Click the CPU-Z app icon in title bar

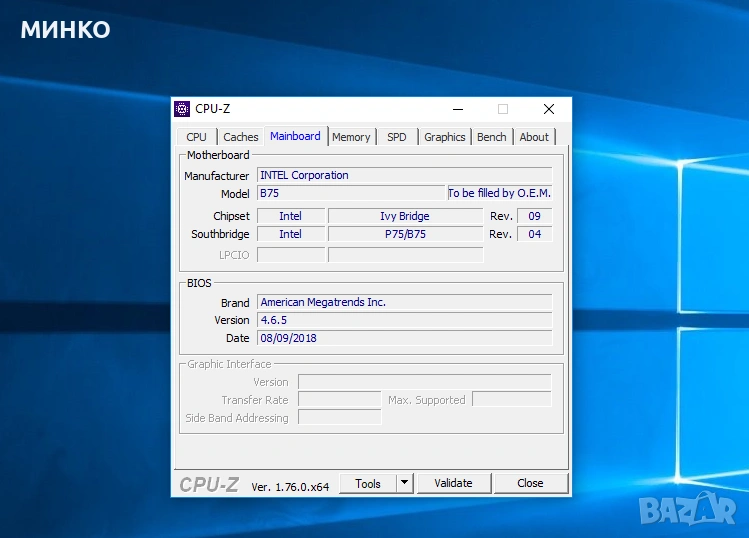tap(182, 109)
